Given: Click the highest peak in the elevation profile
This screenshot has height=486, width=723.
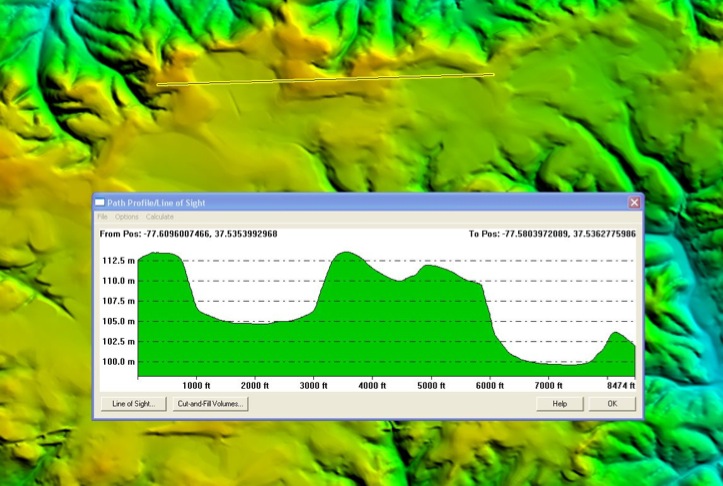Looking at the screenshot, I should coord(346,253).
